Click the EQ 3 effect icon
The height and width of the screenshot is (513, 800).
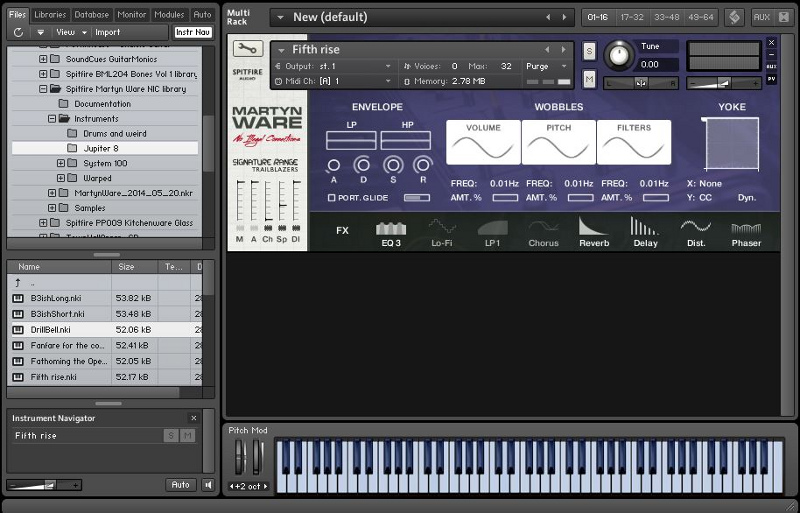391,228
